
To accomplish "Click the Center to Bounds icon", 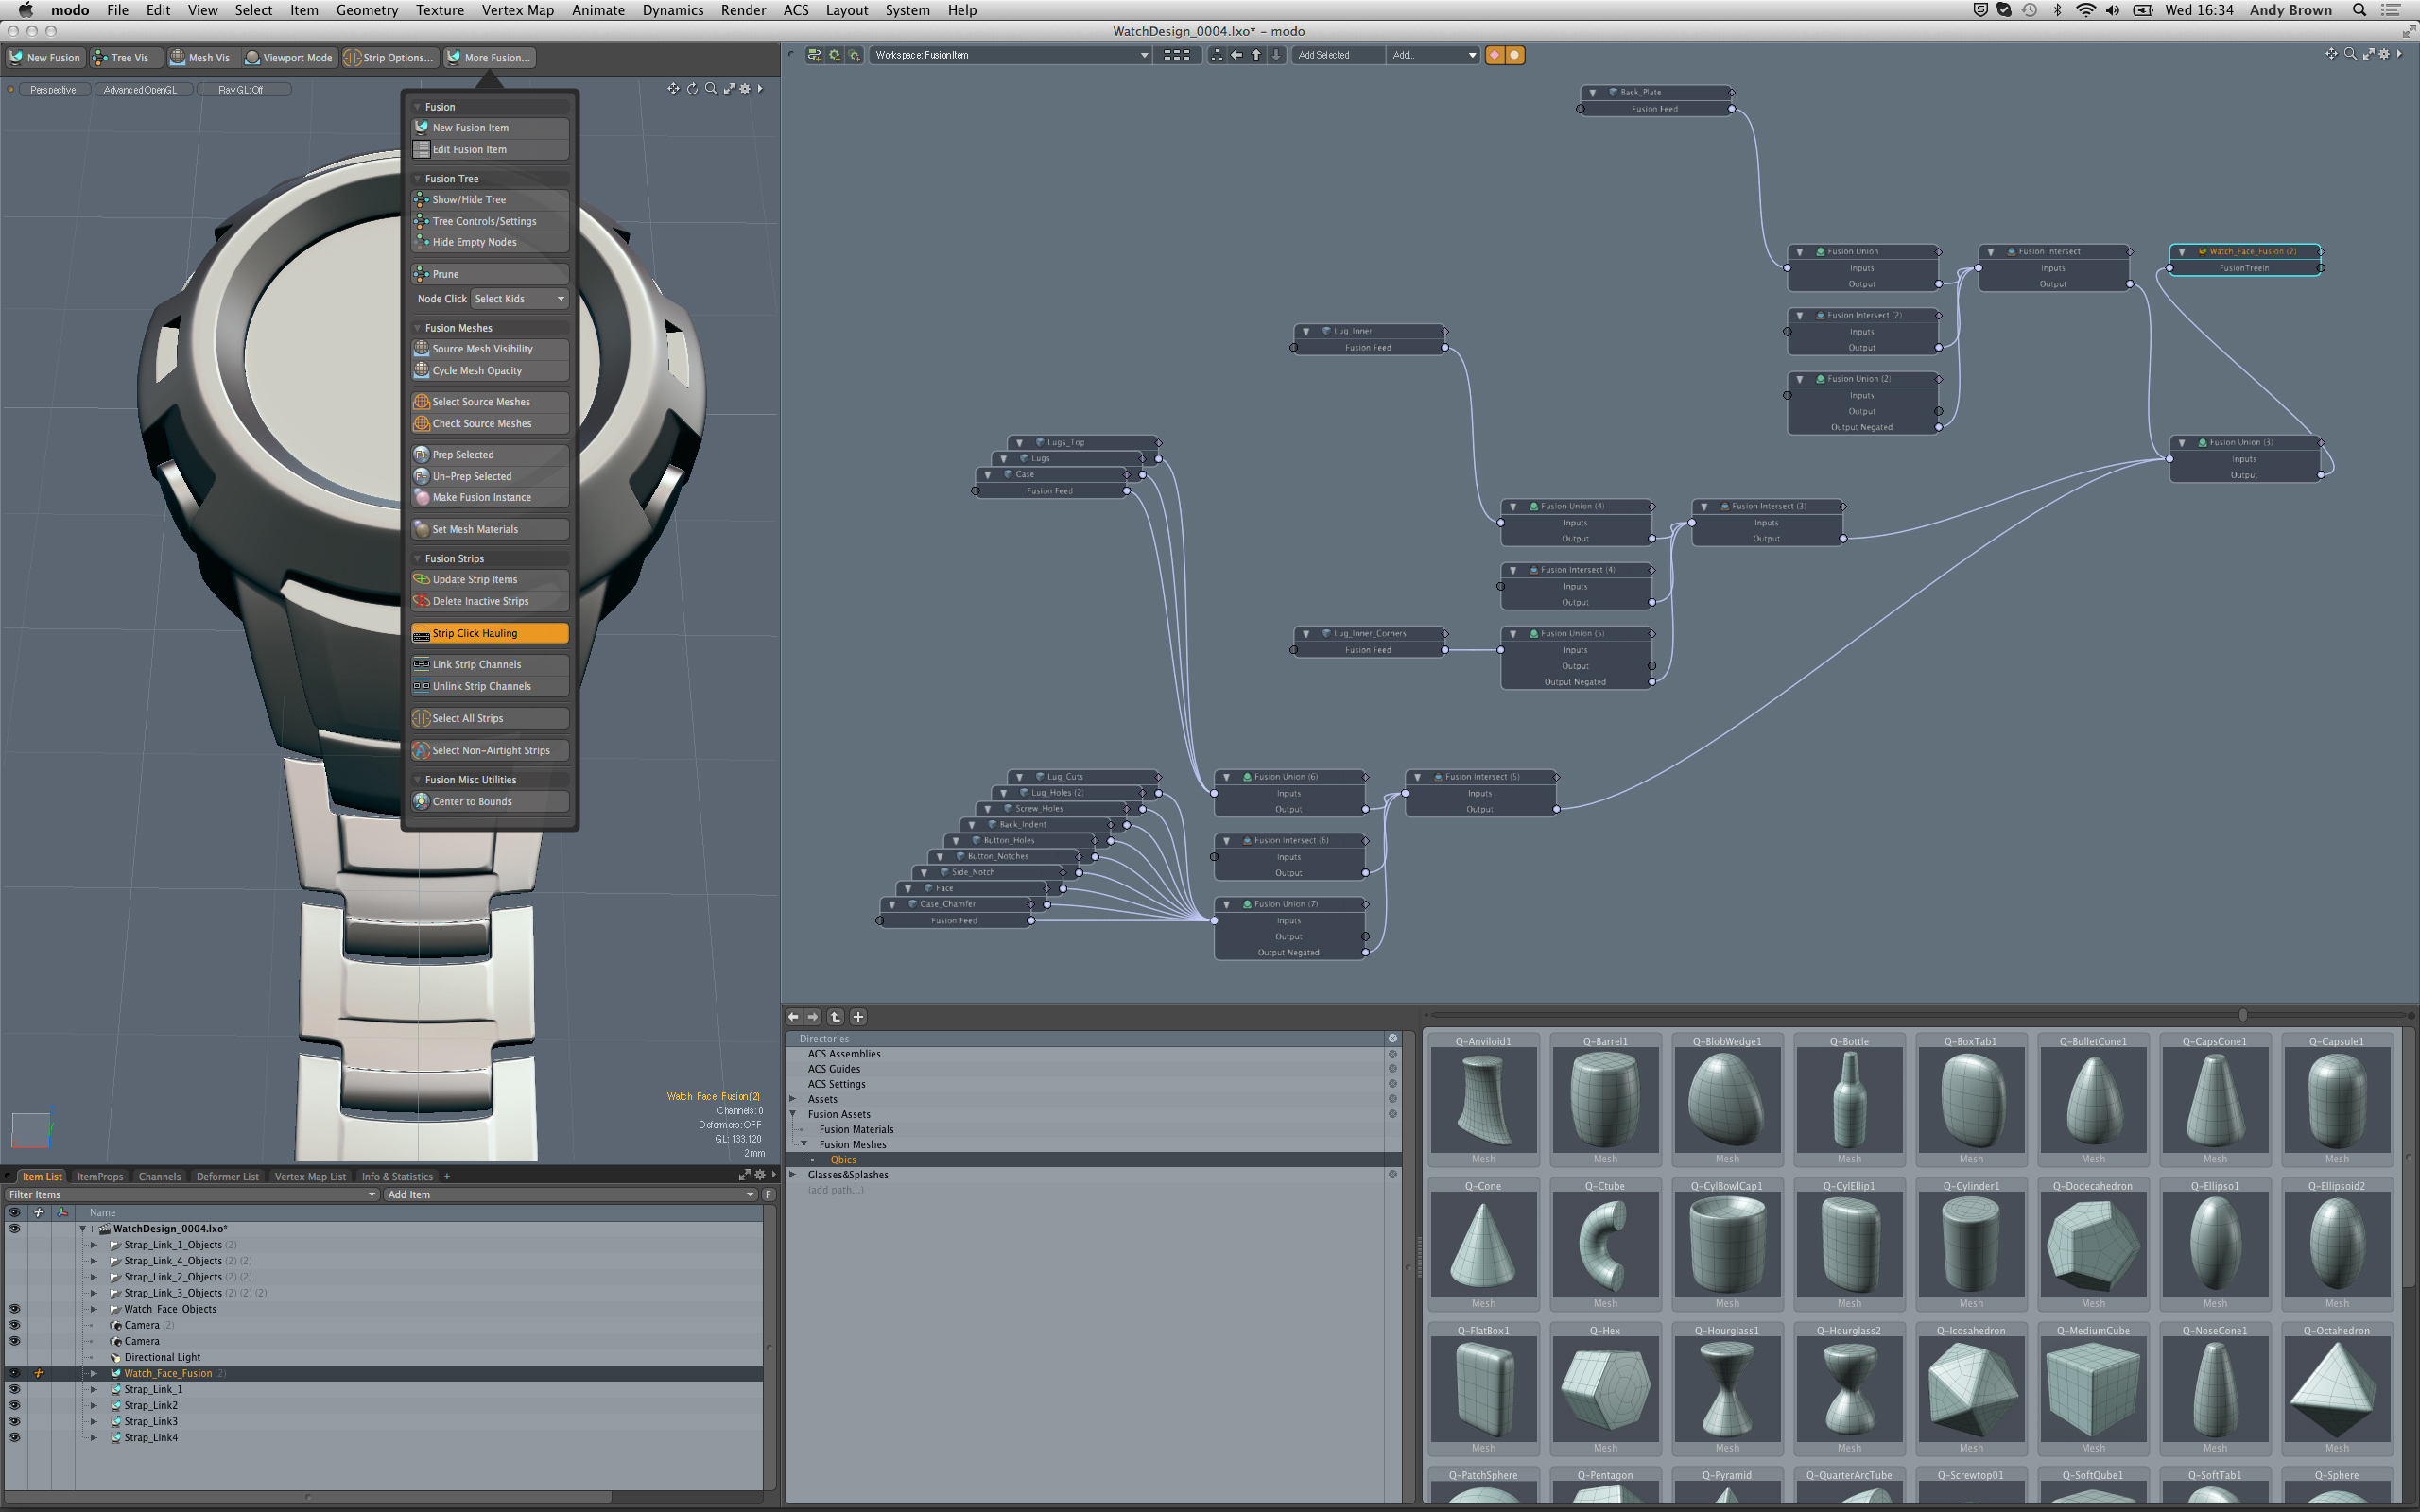I will [x=422, y=802].
